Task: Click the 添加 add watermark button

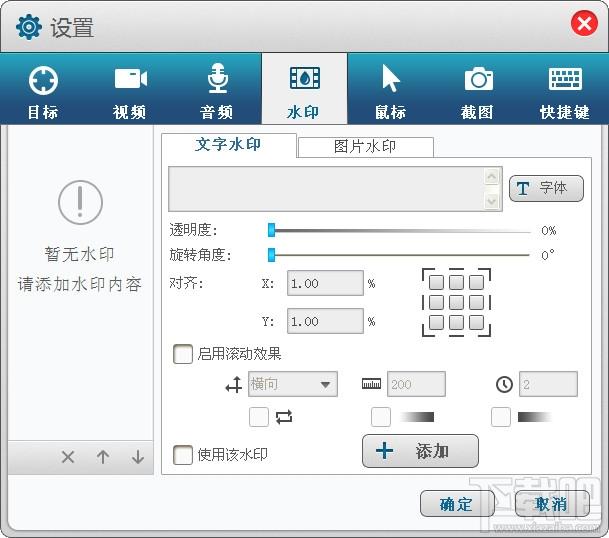Action: pyautogui.click(x=420, y=451)
